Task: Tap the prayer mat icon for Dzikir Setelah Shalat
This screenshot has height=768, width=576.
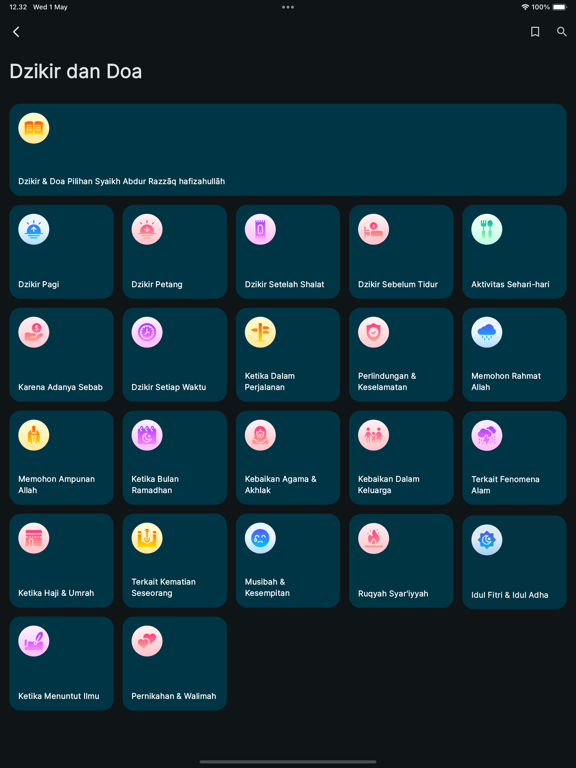Action: tap(260, 229)
